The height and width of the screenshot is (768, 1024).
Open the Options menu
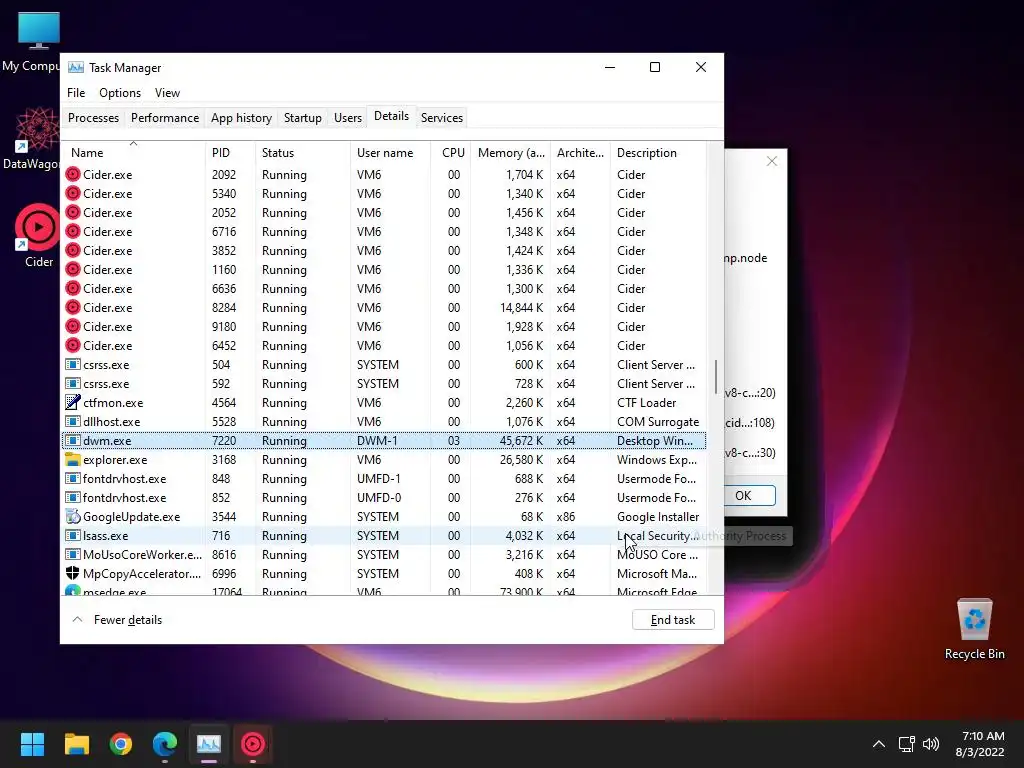point(120,93)
